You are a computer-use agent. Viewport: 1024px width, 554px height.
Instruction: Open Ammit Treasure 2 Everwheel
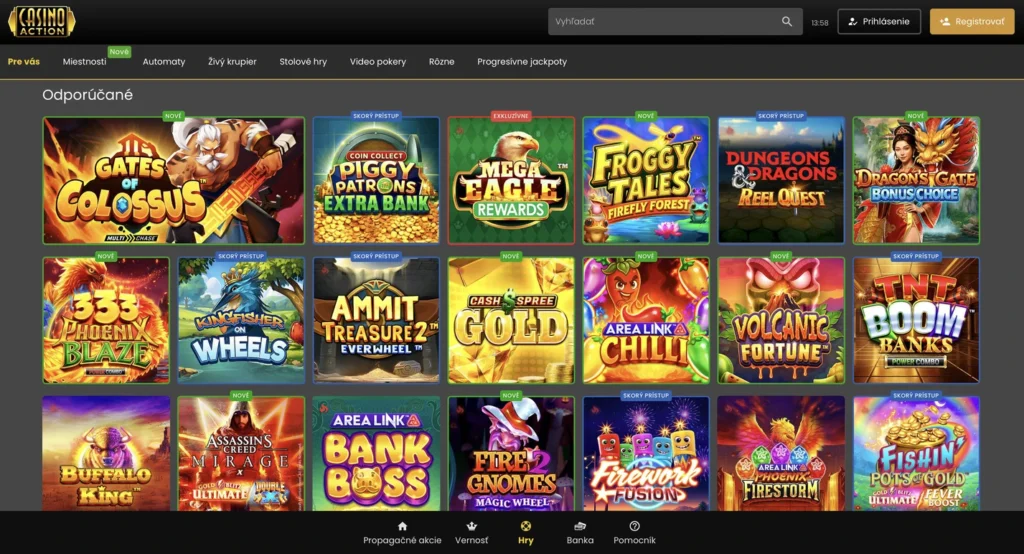(x=376, y=320)
